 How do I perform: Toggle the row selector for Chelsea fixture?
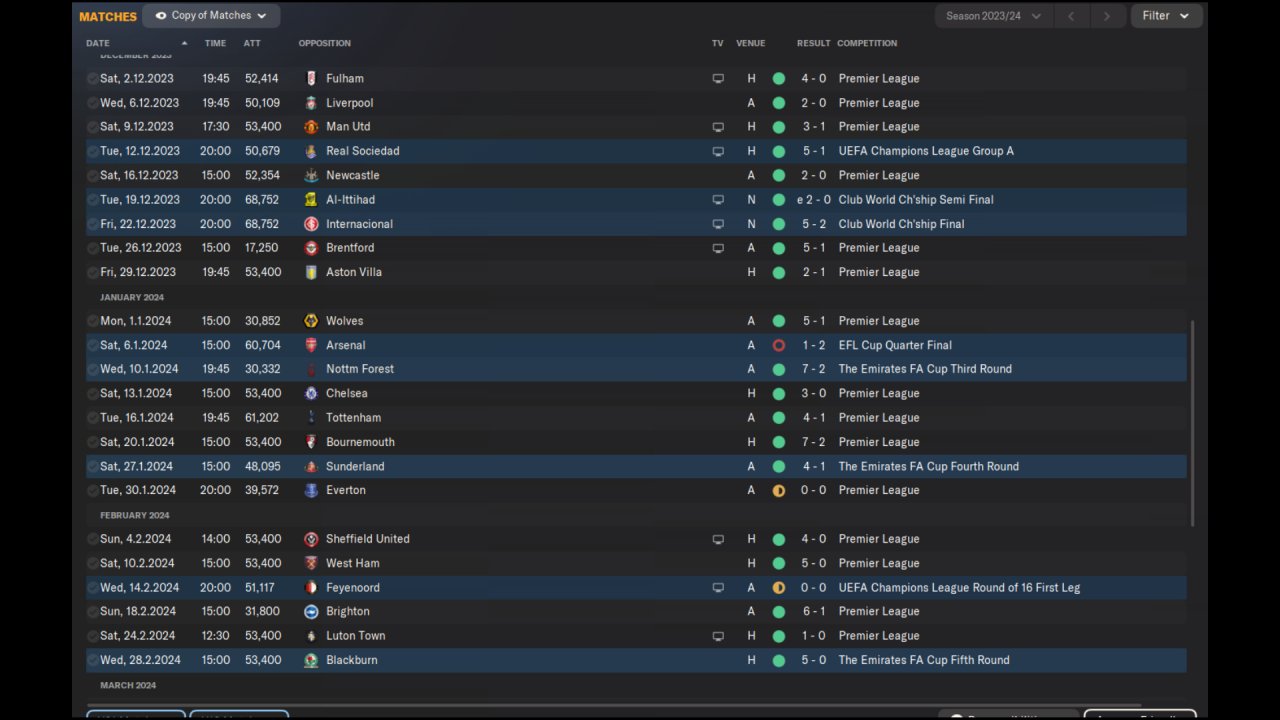tap(93, 394)
